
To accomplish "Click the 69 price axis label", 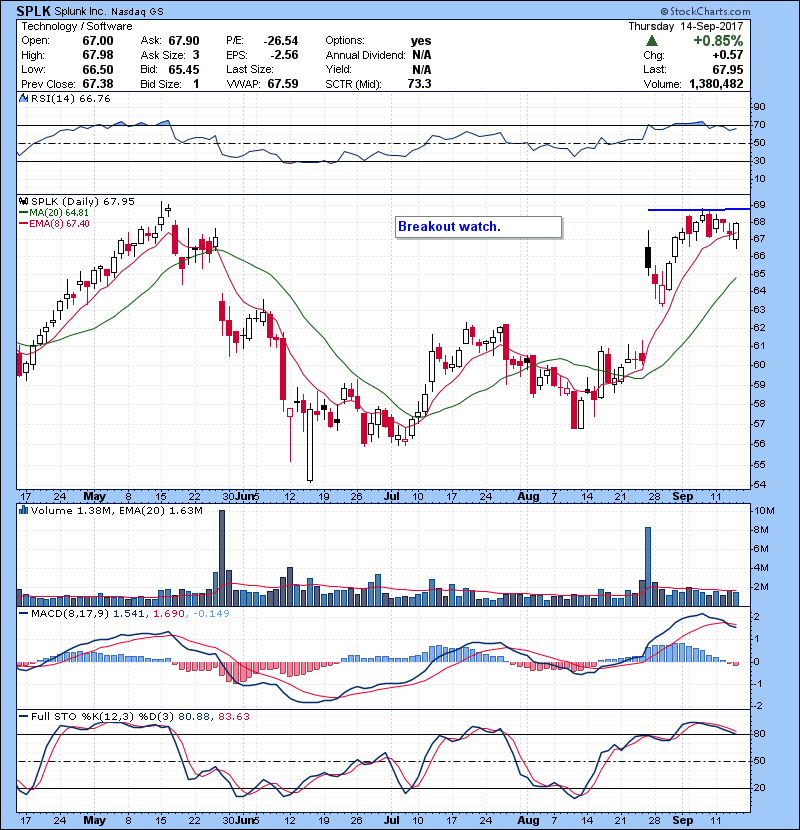I will (x=759, y=204).
